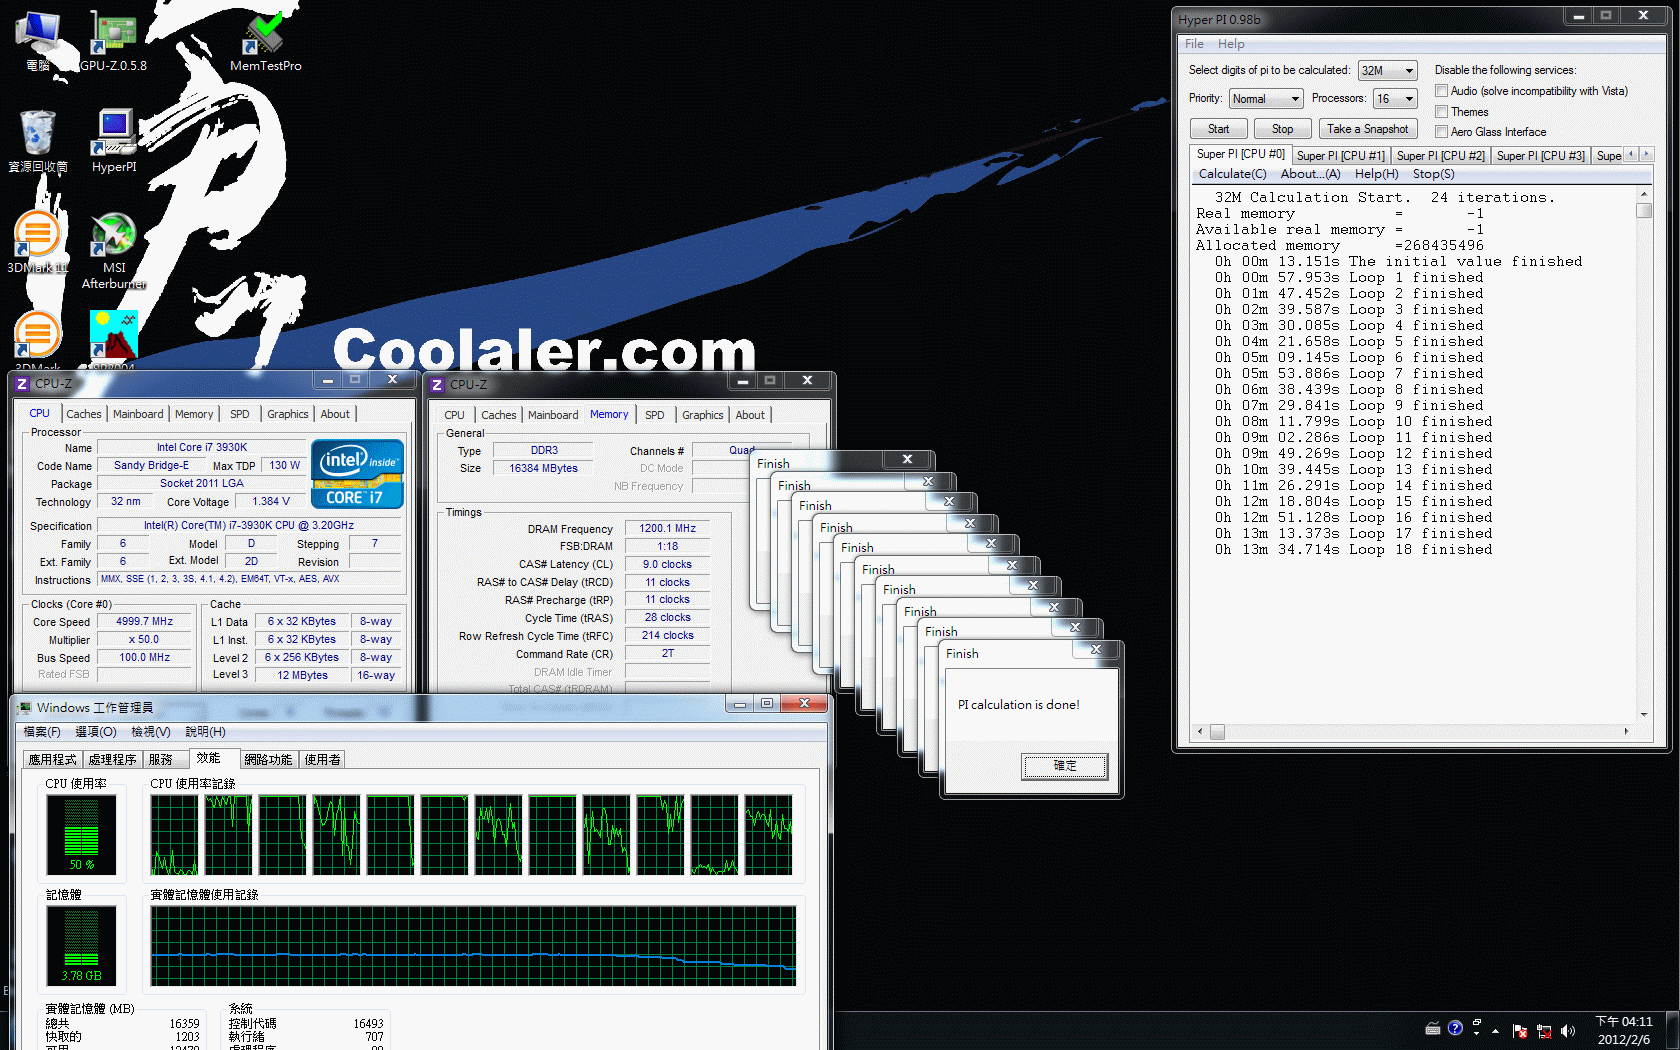Click the left CPU-Z title icon
Image resolution: width=1680 pixels, height=1050 pixels.
pyautogui.click(x=22, y=383)
